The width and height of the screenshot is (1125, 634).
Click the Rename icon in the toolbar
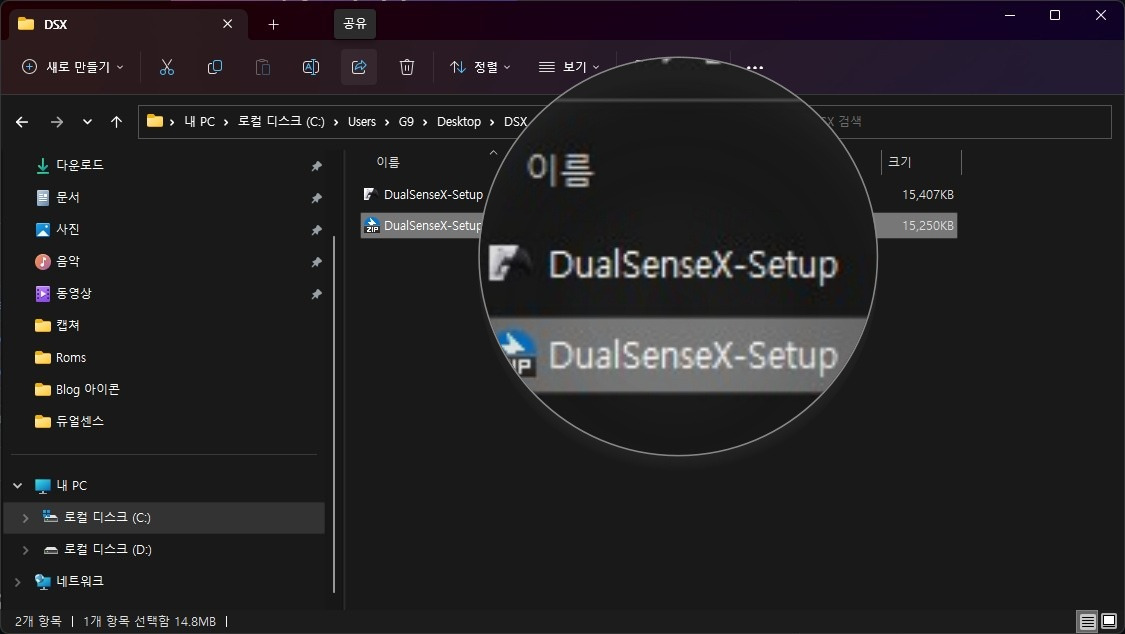click(x=310, y=67)
